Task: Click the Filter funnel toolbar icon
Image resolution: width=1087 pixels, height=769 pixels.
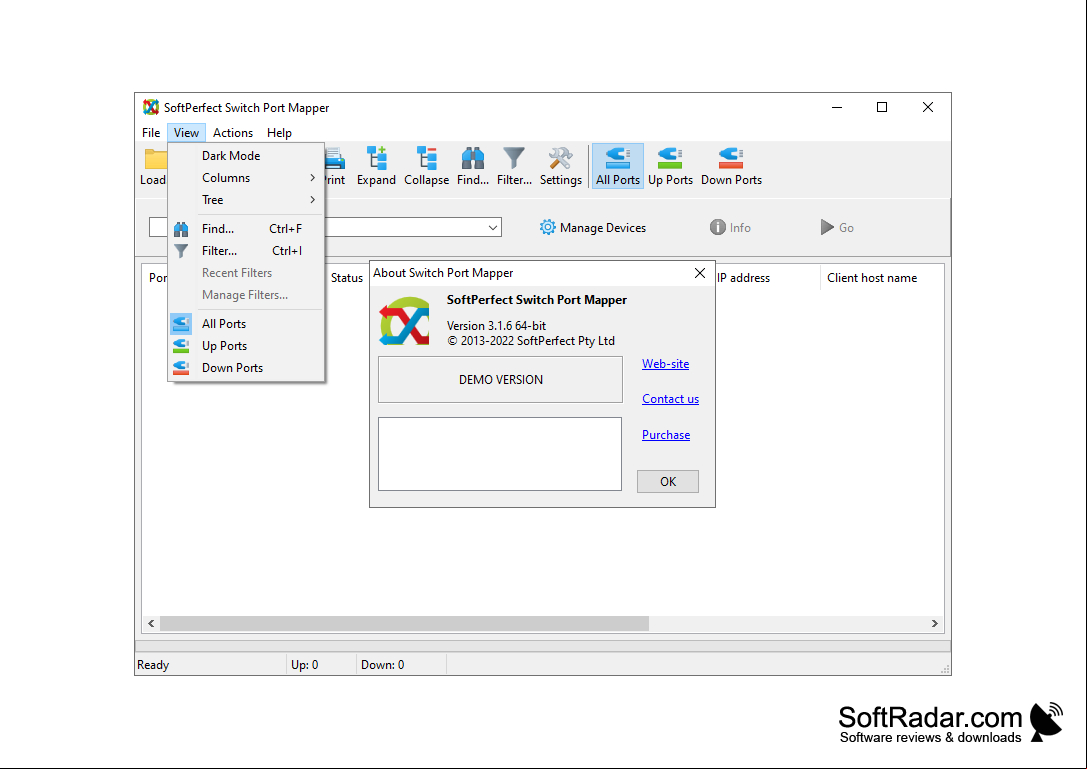Action: tap(514, 159)
